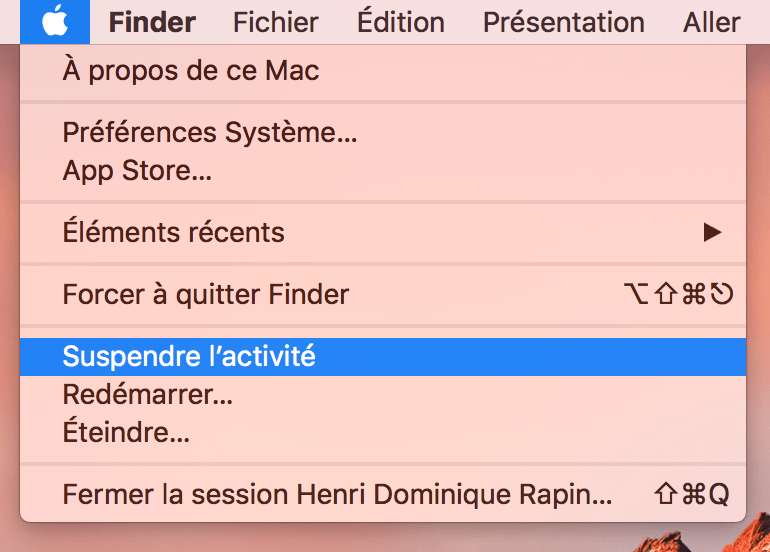Screen dimensions: 770x552
Task: Click the ⇧⌘Q shortcut hint for logout
Action: point(690,494)
